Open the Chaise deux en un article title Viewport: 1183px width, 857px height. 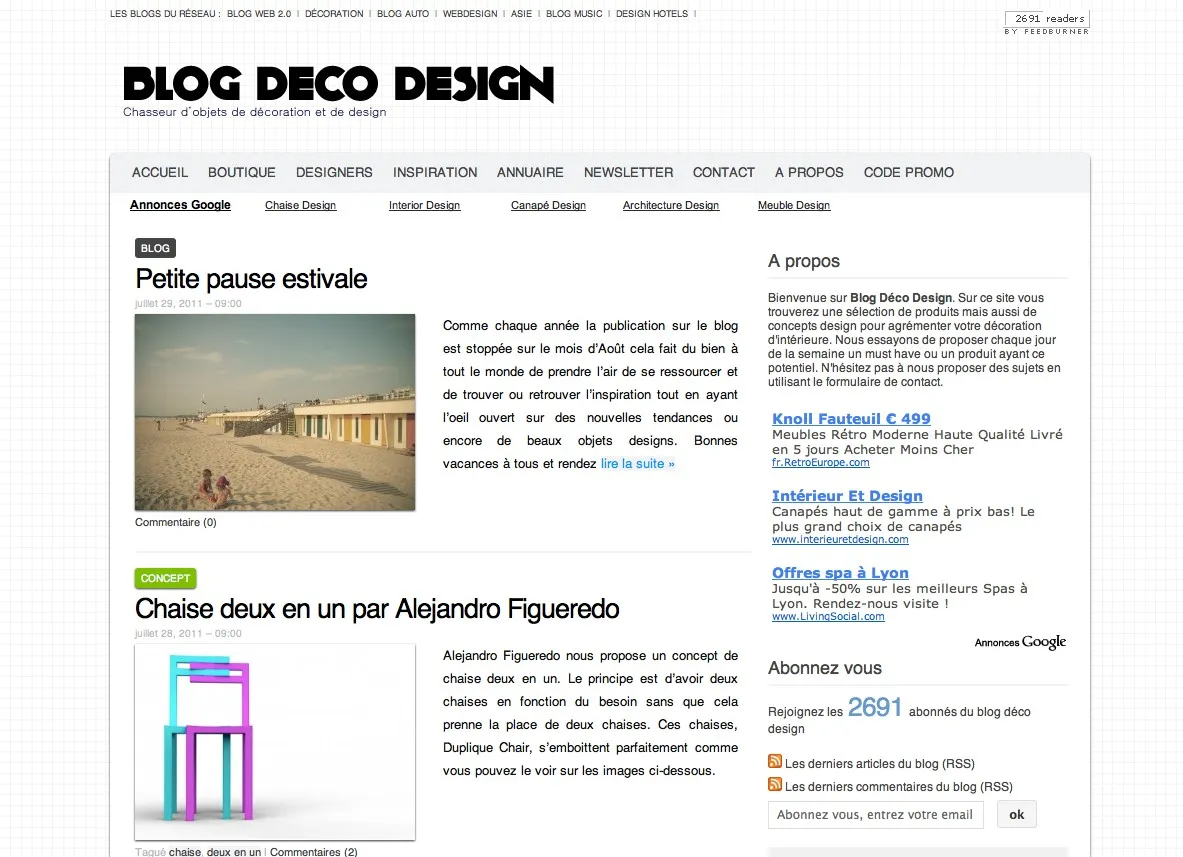pyautogui.click(x=377, y=609)
